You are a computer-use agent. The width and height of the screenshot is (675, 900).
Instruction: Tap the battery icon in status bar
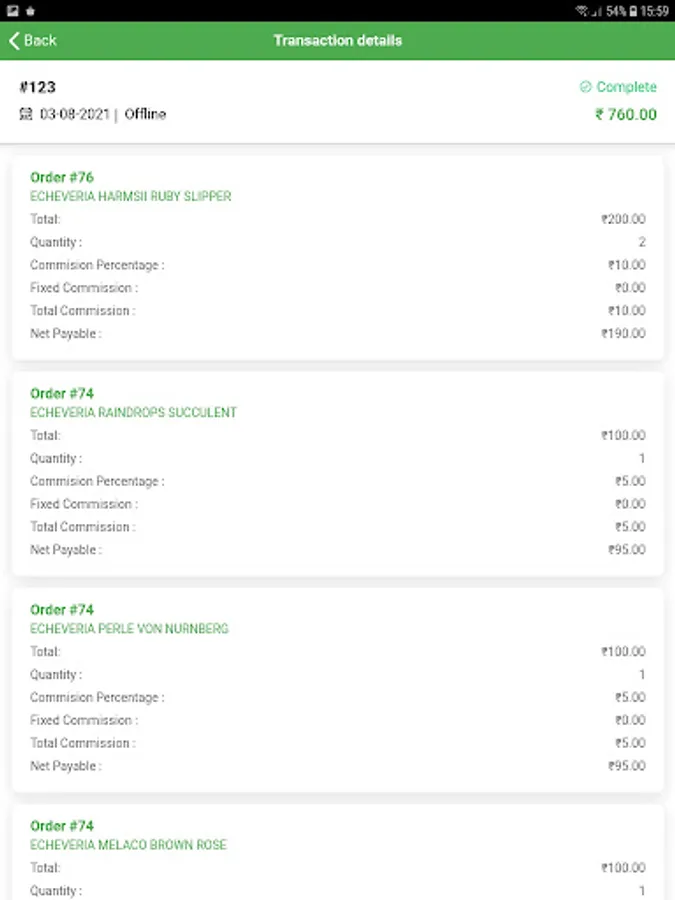point(633,10)
